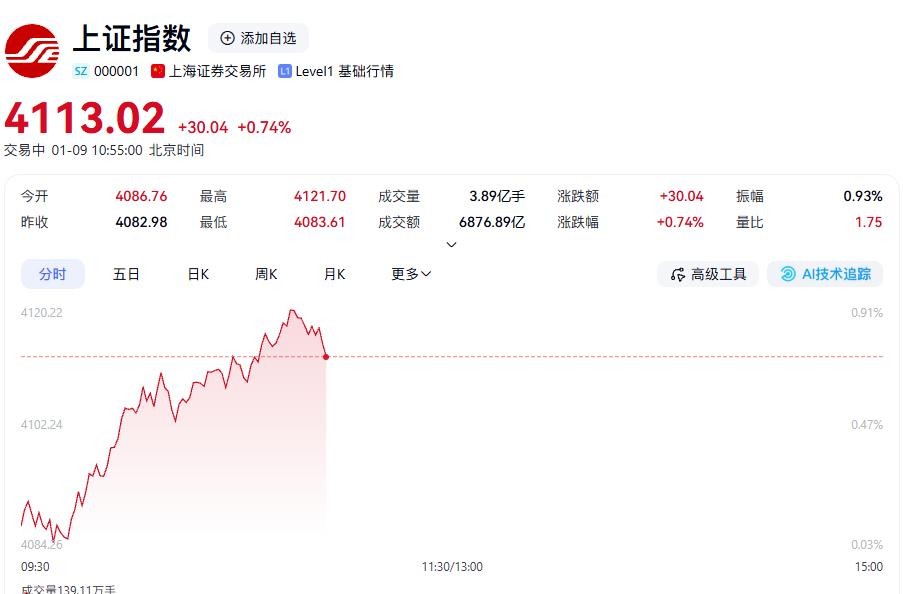Click the AI技术追踪 tracking button

click(824, 273)
